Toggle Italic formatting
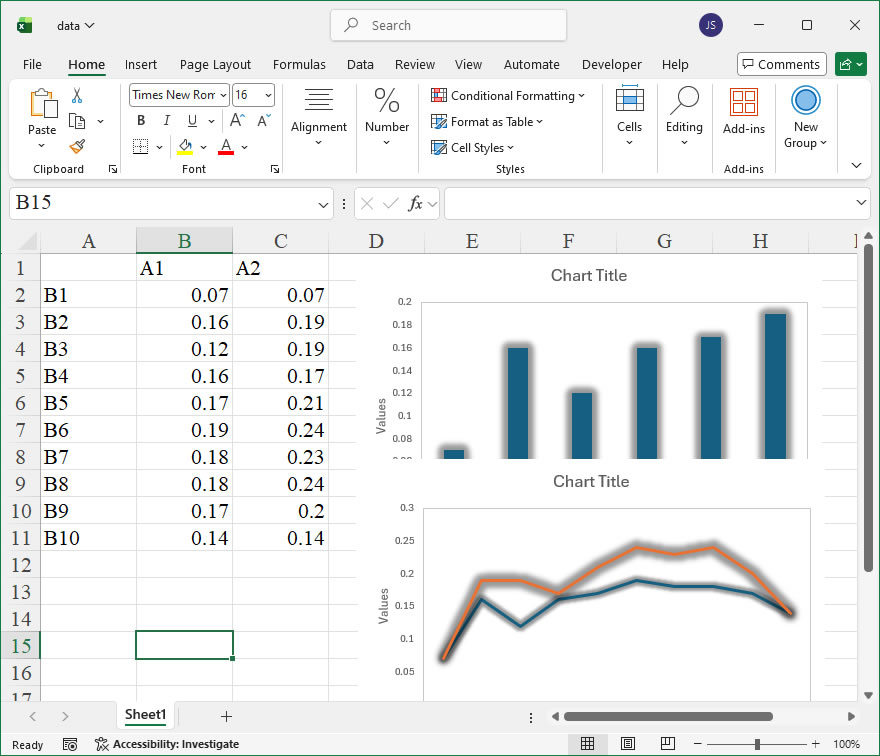Screen dimensions: 880x756 (166, 121)
